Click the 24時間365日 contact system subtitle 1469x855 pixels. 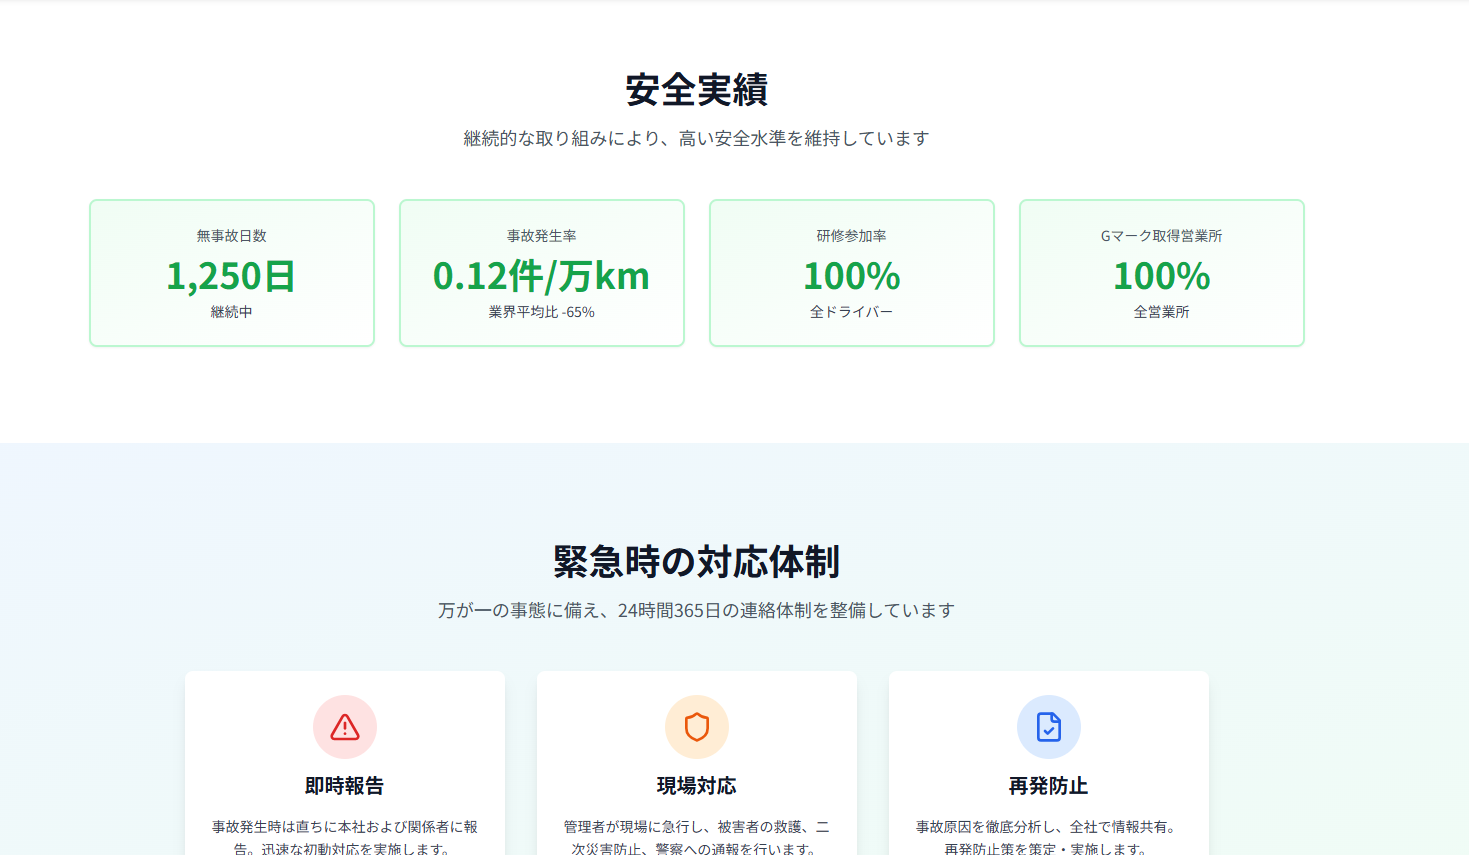click(697, 610)
